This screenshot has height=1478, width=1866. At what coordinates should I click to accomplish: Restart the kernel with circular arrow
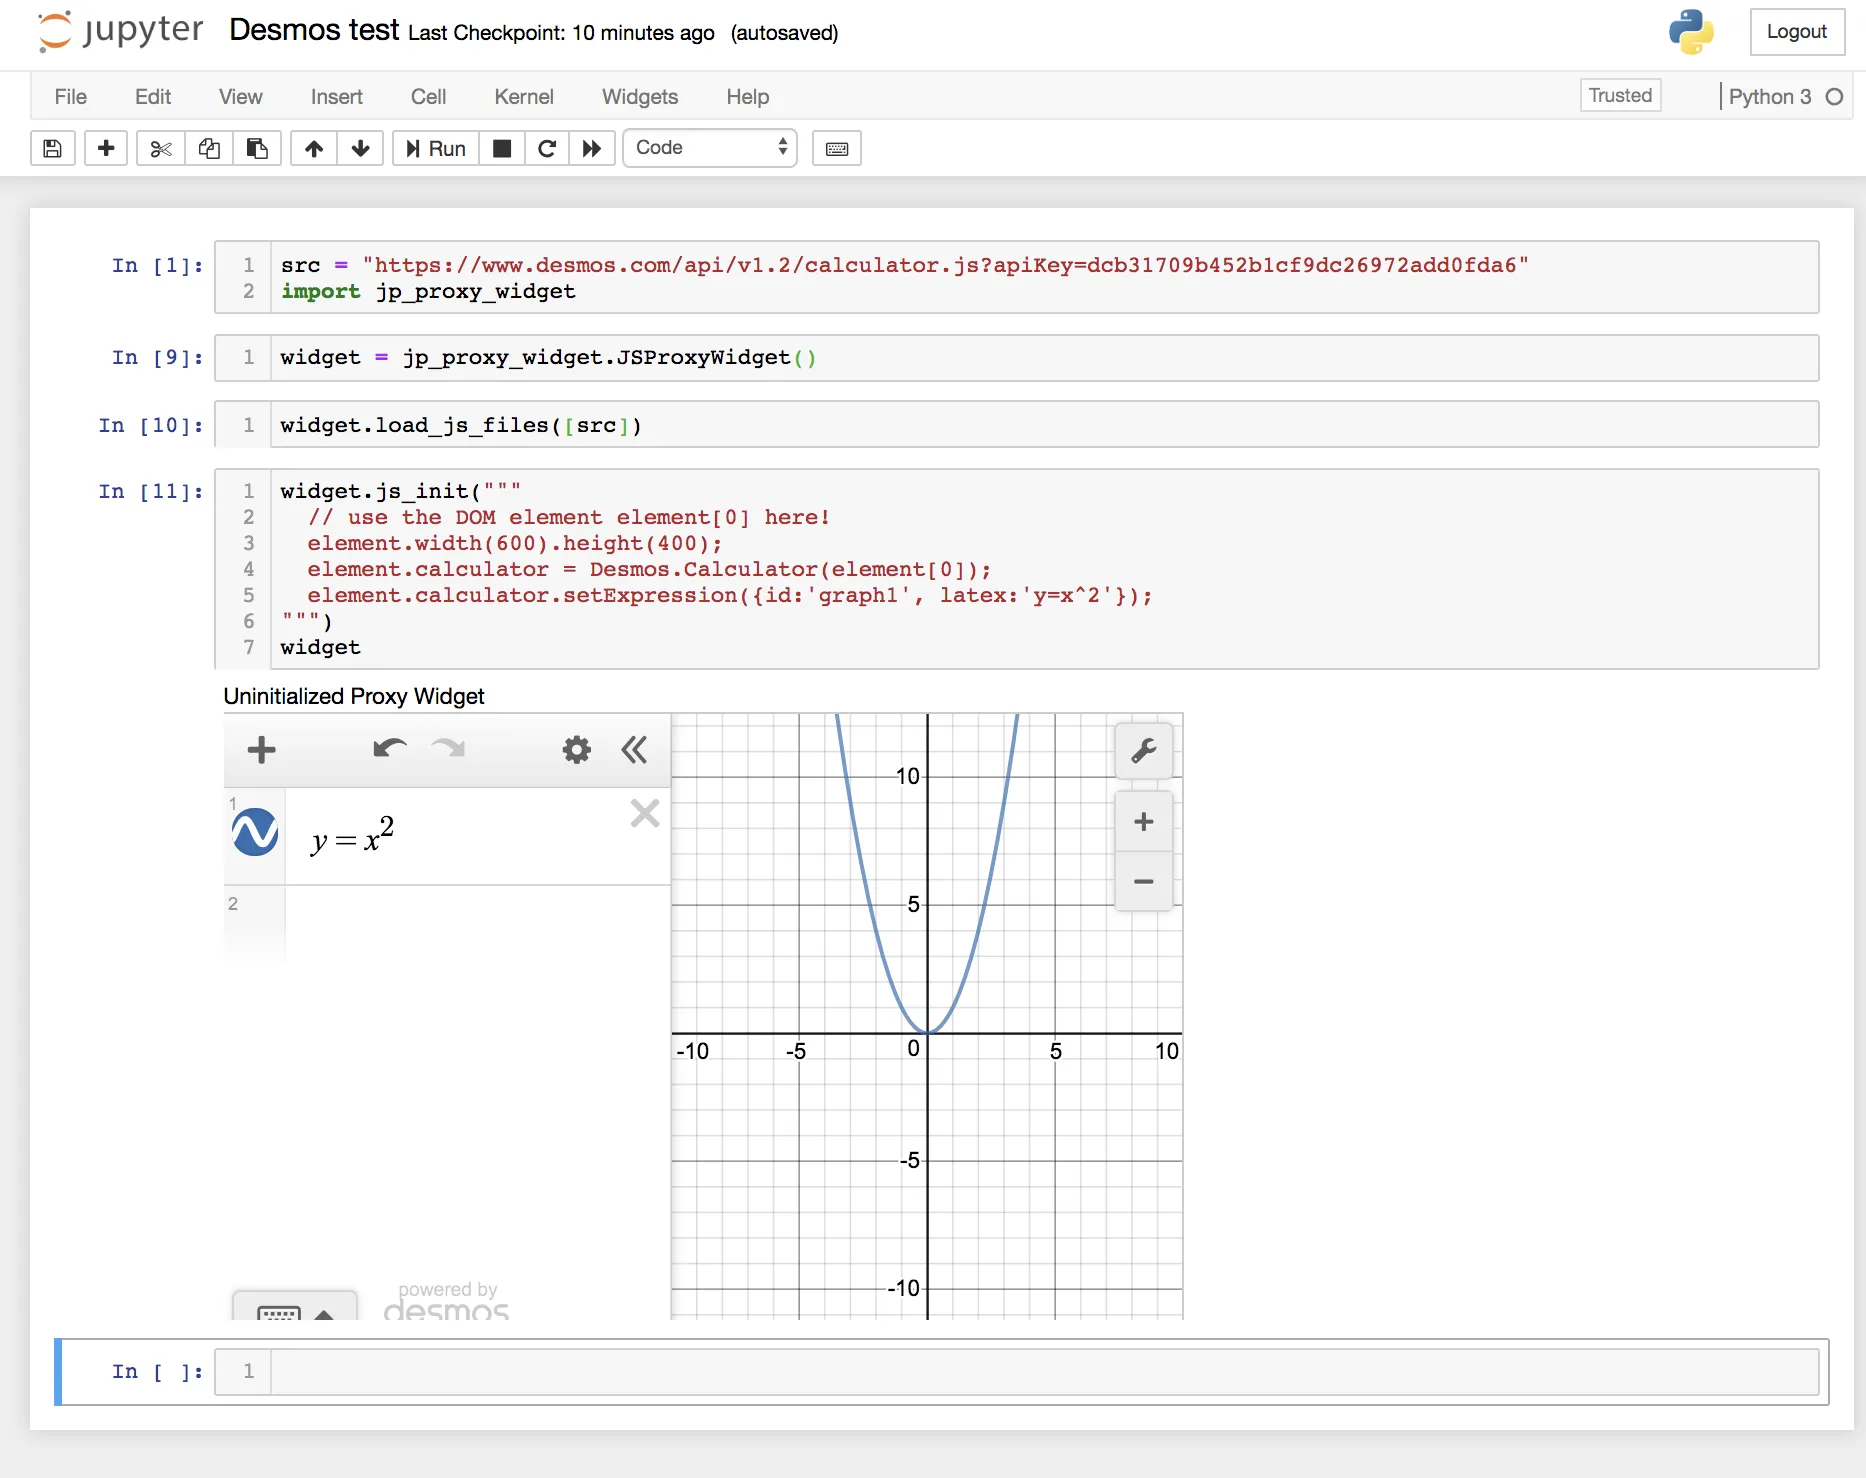(x=547, y=149)
